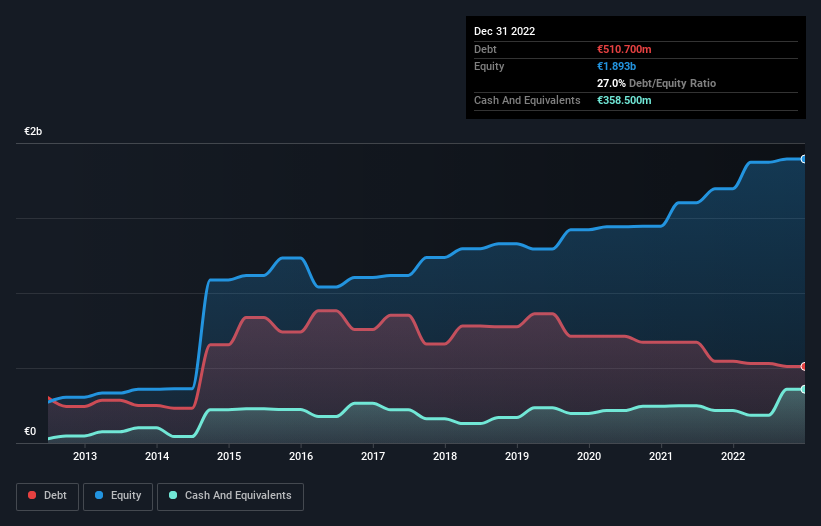This screenshot has height=526, width=821.
Task: Click the €358.500m cash value
Action: (624, 100)
